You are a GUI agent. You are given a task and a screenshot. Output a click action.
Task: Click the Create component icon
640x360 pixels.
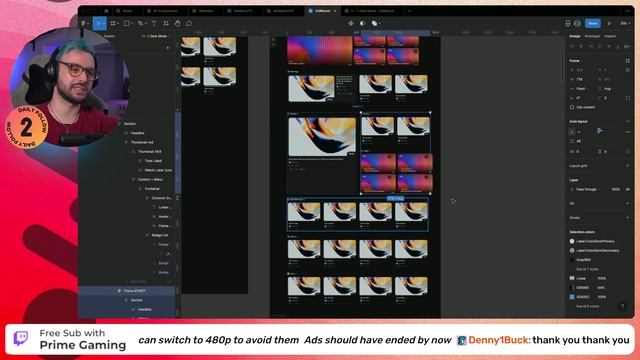tap(351, 24)
